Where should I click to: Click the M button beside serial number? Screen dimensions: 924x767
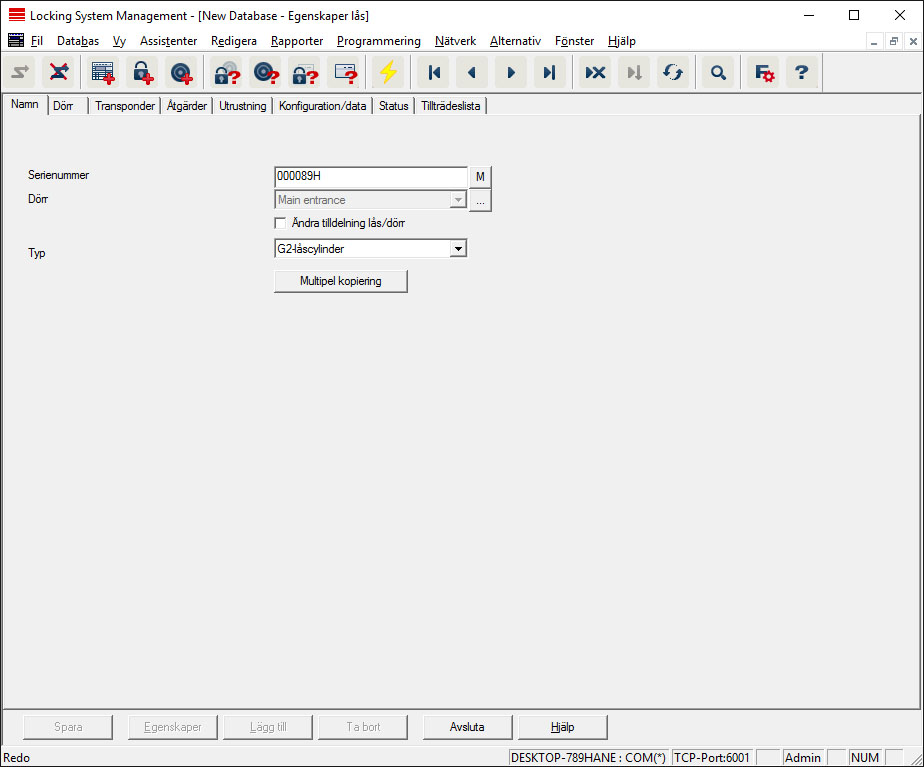480,176
